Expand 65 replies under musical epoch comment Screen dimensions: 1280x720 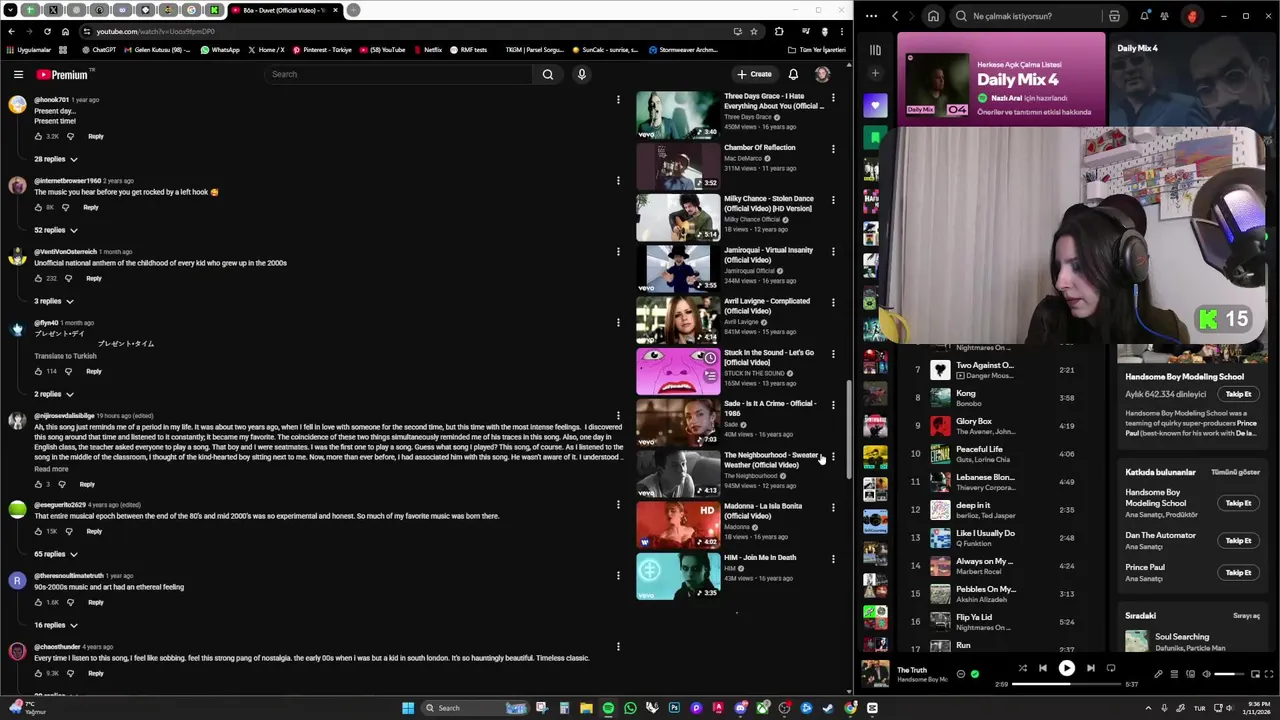point(56,554)
